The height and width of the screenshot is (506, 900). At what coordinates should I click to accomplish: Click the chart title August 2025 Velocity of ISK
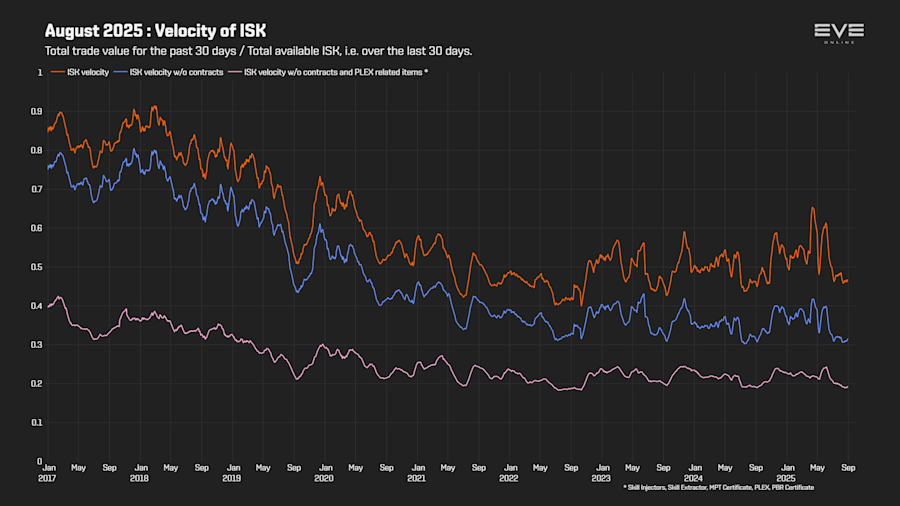[156, 31]
